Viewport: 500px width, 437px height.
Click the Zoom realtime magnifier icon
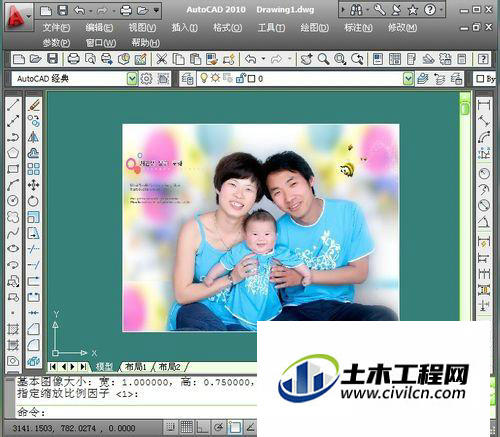click(323, 59)
